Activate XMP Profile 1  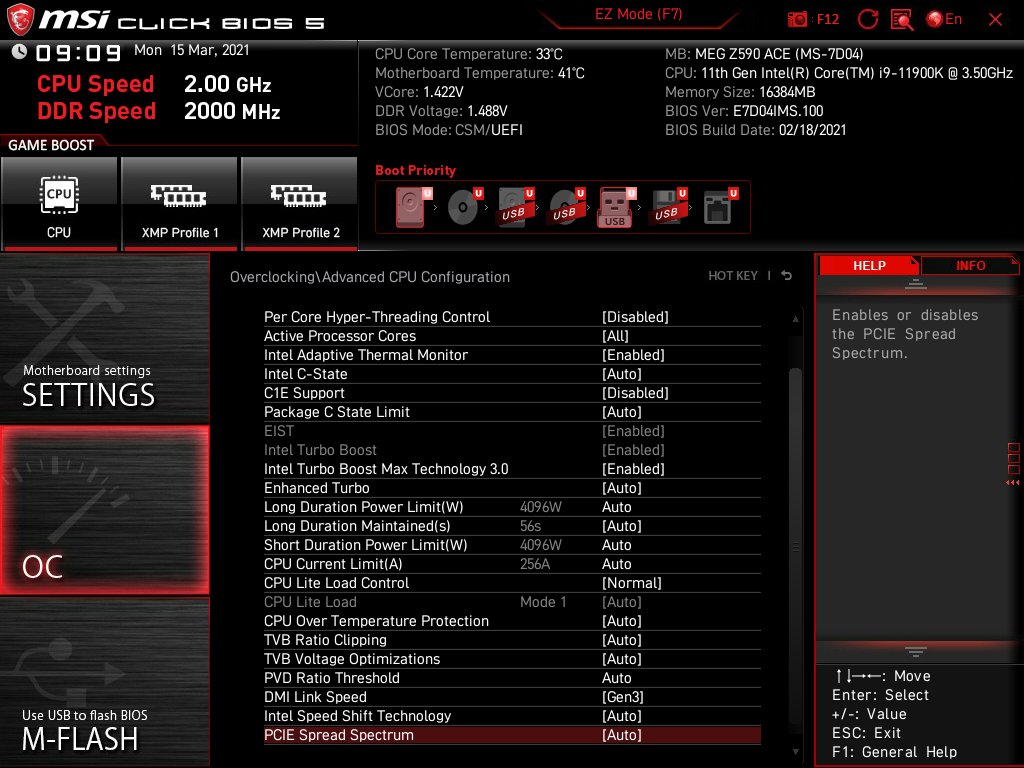180,204
